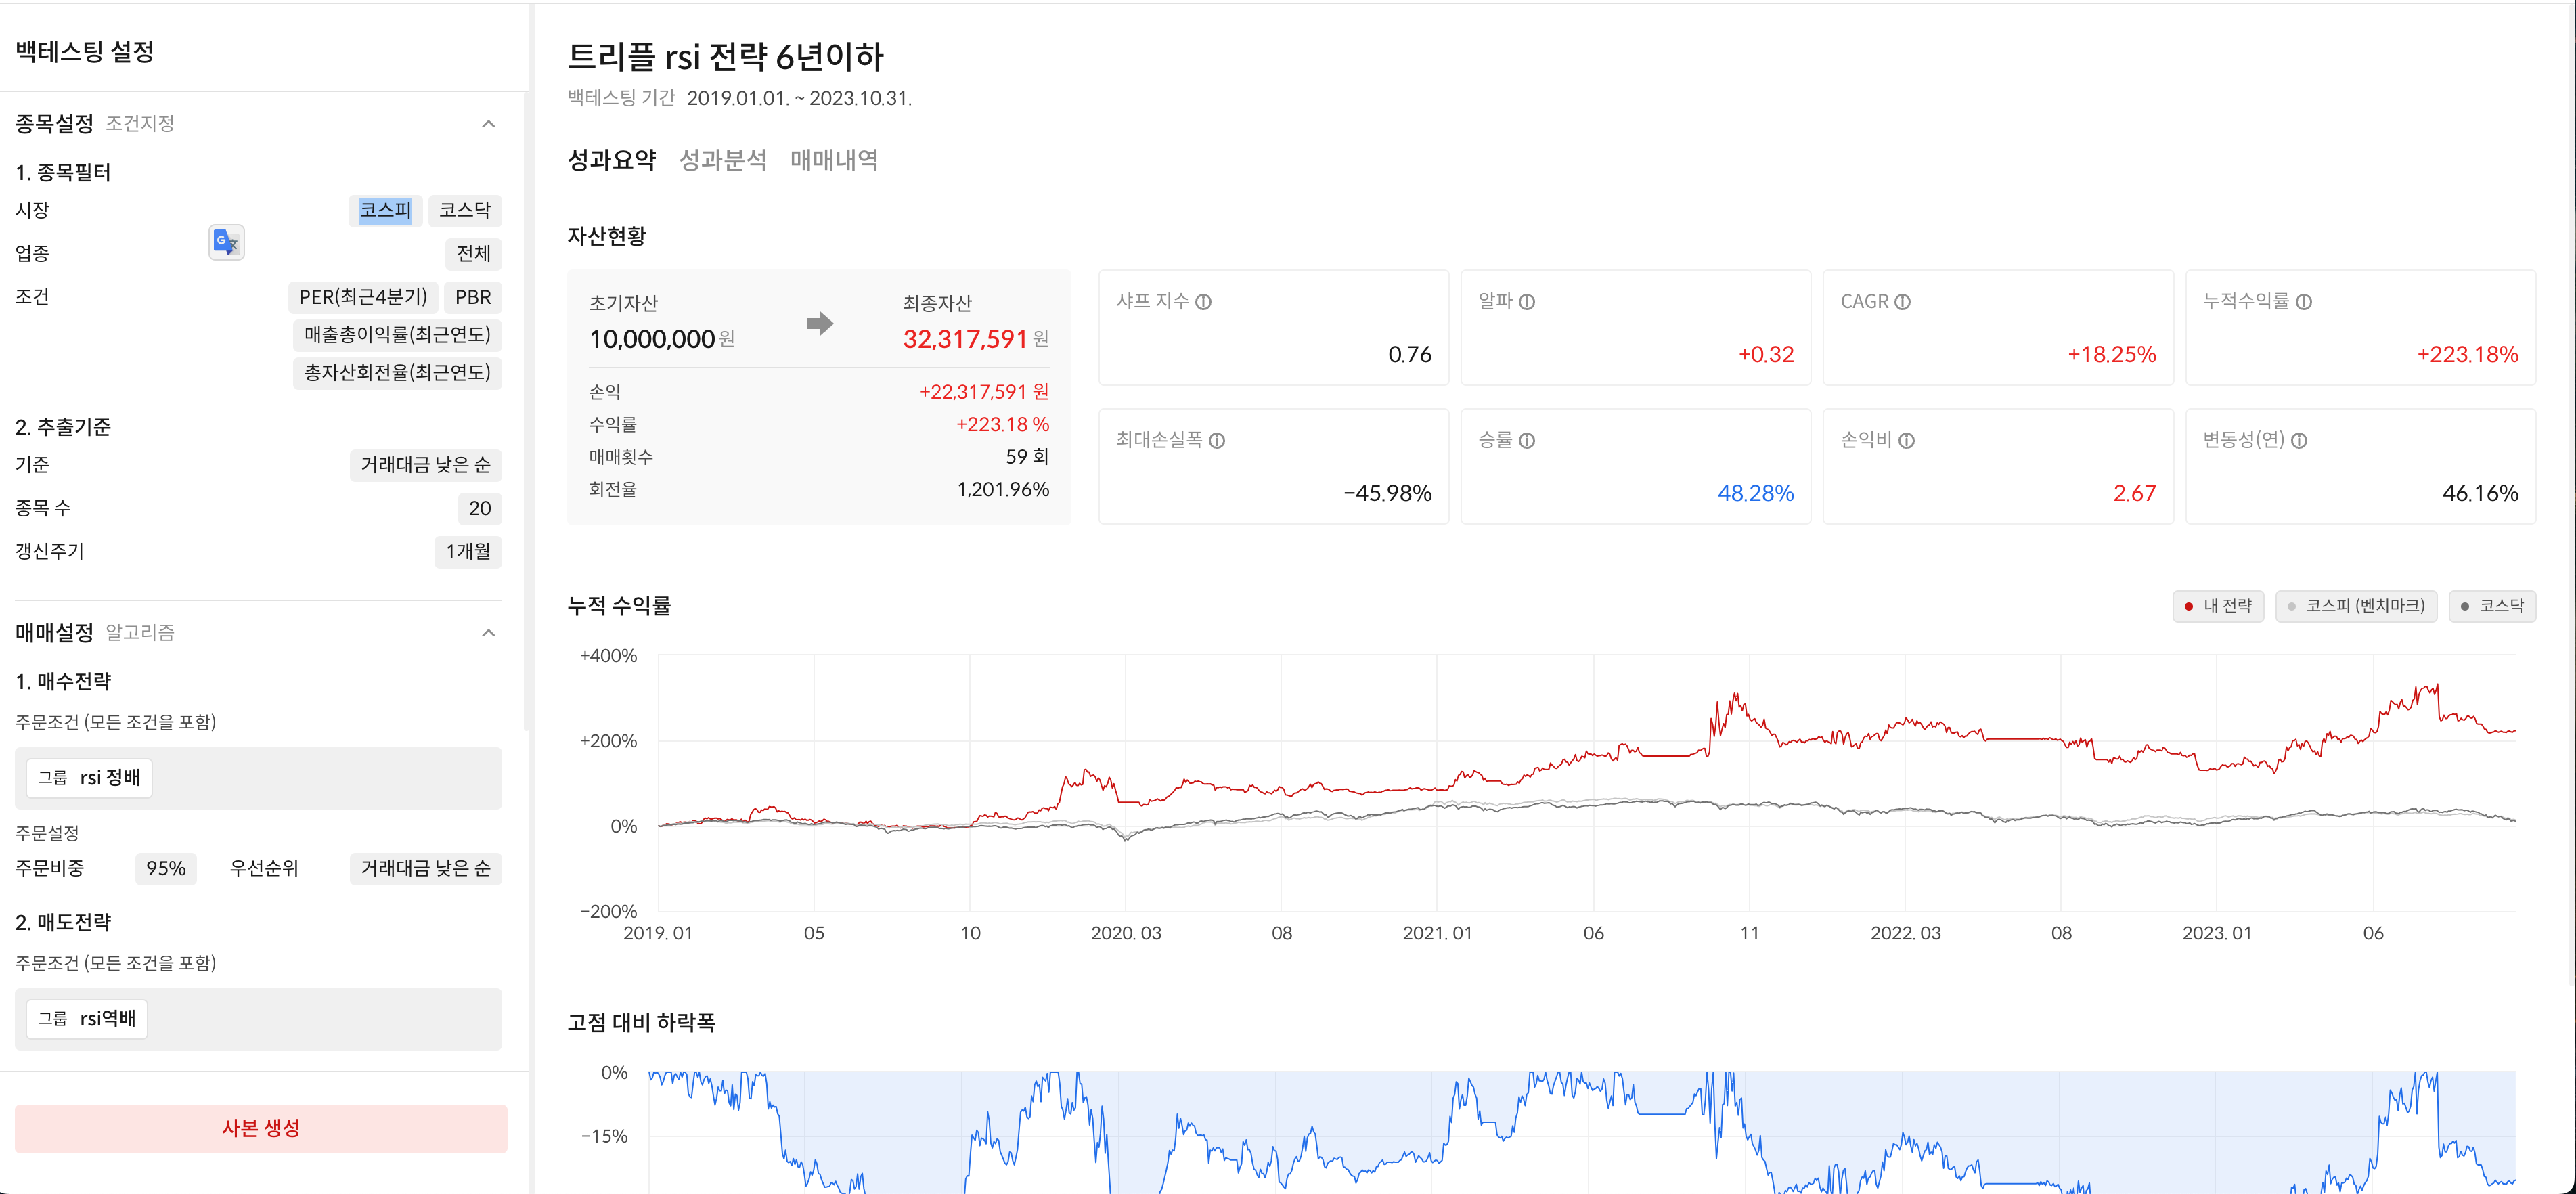2576x1194 pixels.
Task: Click the 고점 대비 하락폭 heading
Action: [641, 1023]
